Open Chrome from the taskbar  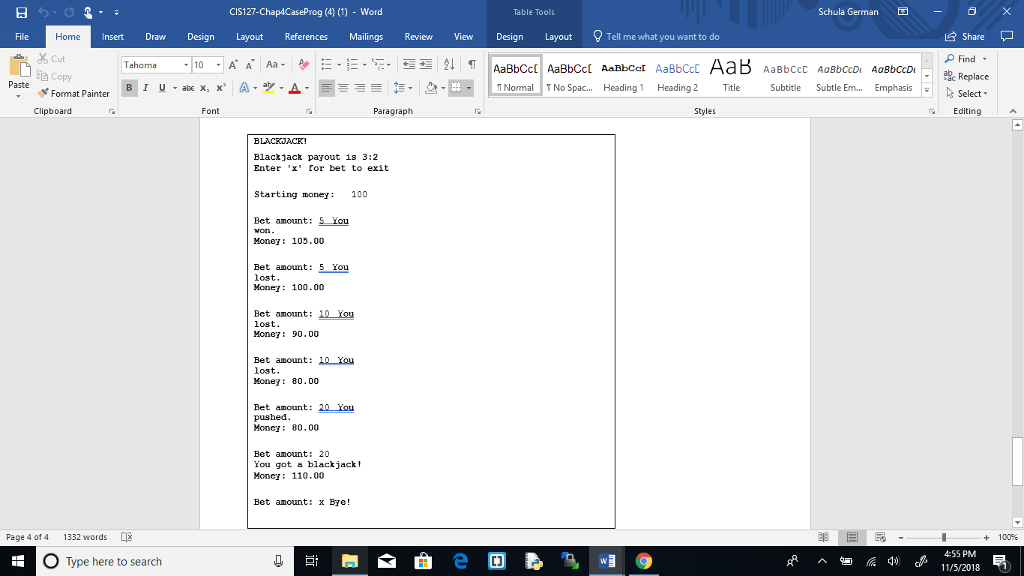coord(643,561)
